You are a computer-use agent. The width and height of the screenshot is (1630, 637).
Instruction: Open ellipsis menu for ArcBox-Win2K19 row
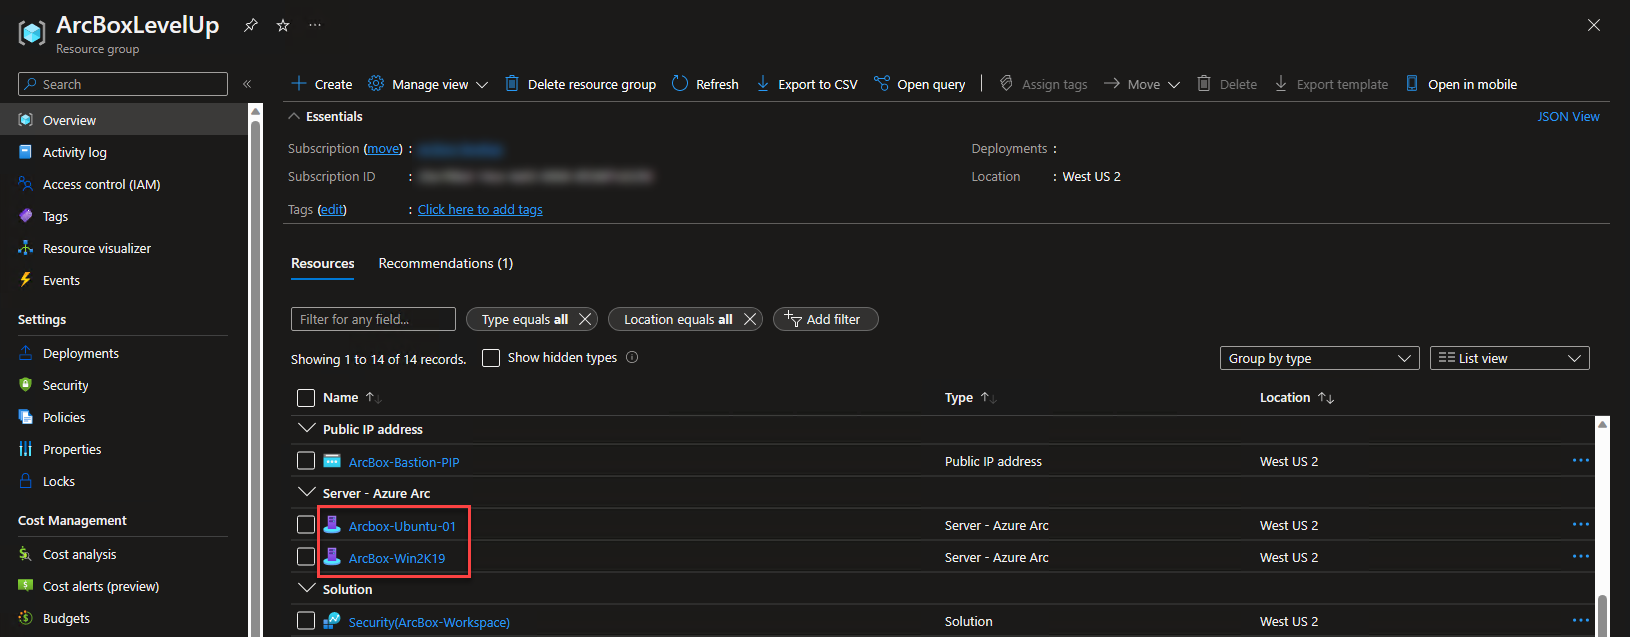tap(1581, 556)
